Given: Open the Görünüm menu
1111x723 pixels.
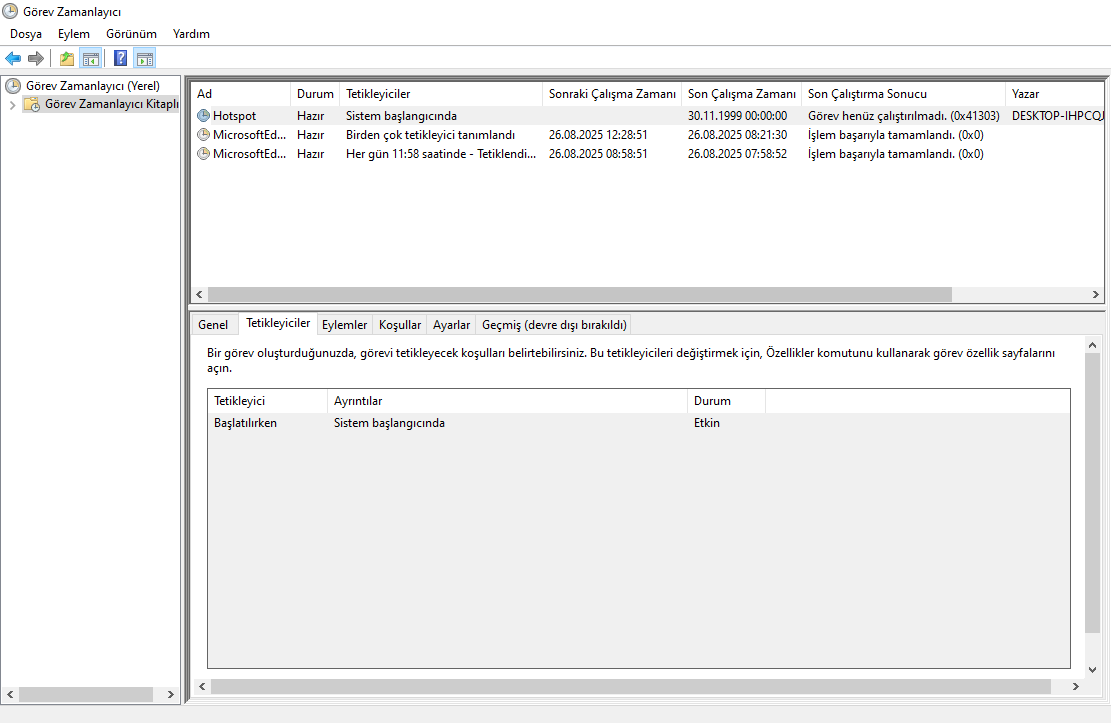Looking at the screenshot, I should click(x=131, y=34).
